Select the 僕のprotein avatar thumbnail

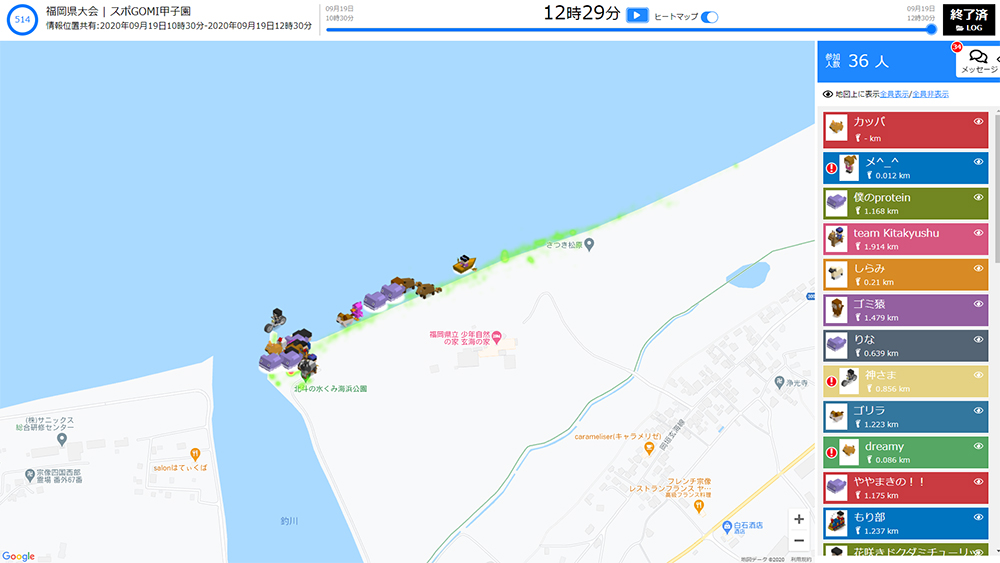(836, 204)
